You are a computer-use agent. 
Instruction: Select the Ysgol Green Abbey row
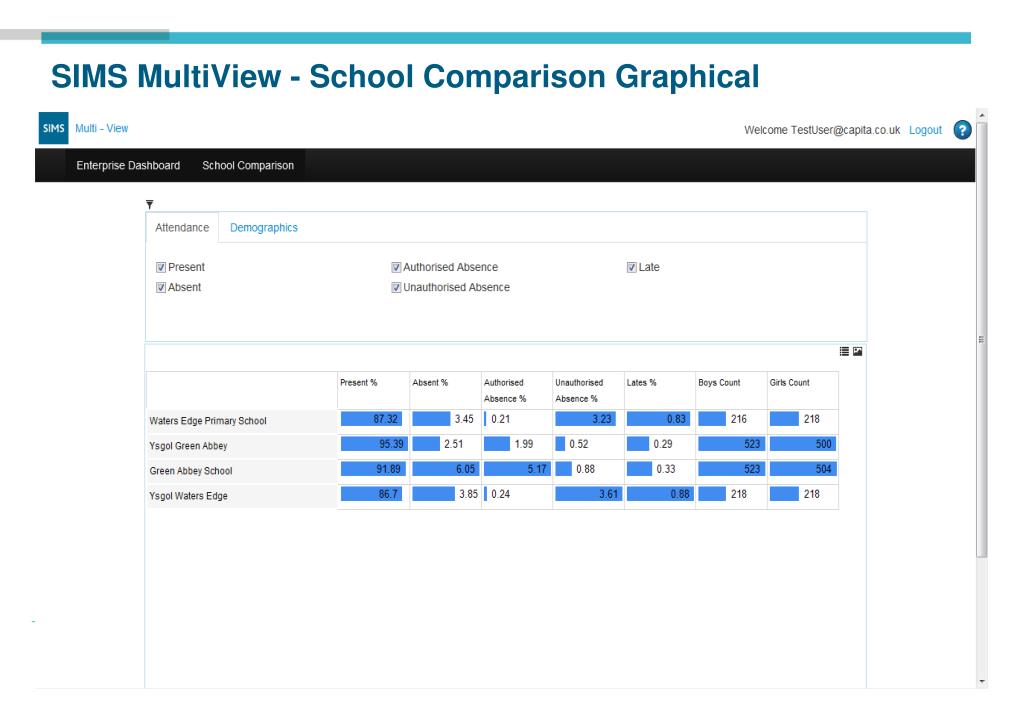[x=493, y=445]
